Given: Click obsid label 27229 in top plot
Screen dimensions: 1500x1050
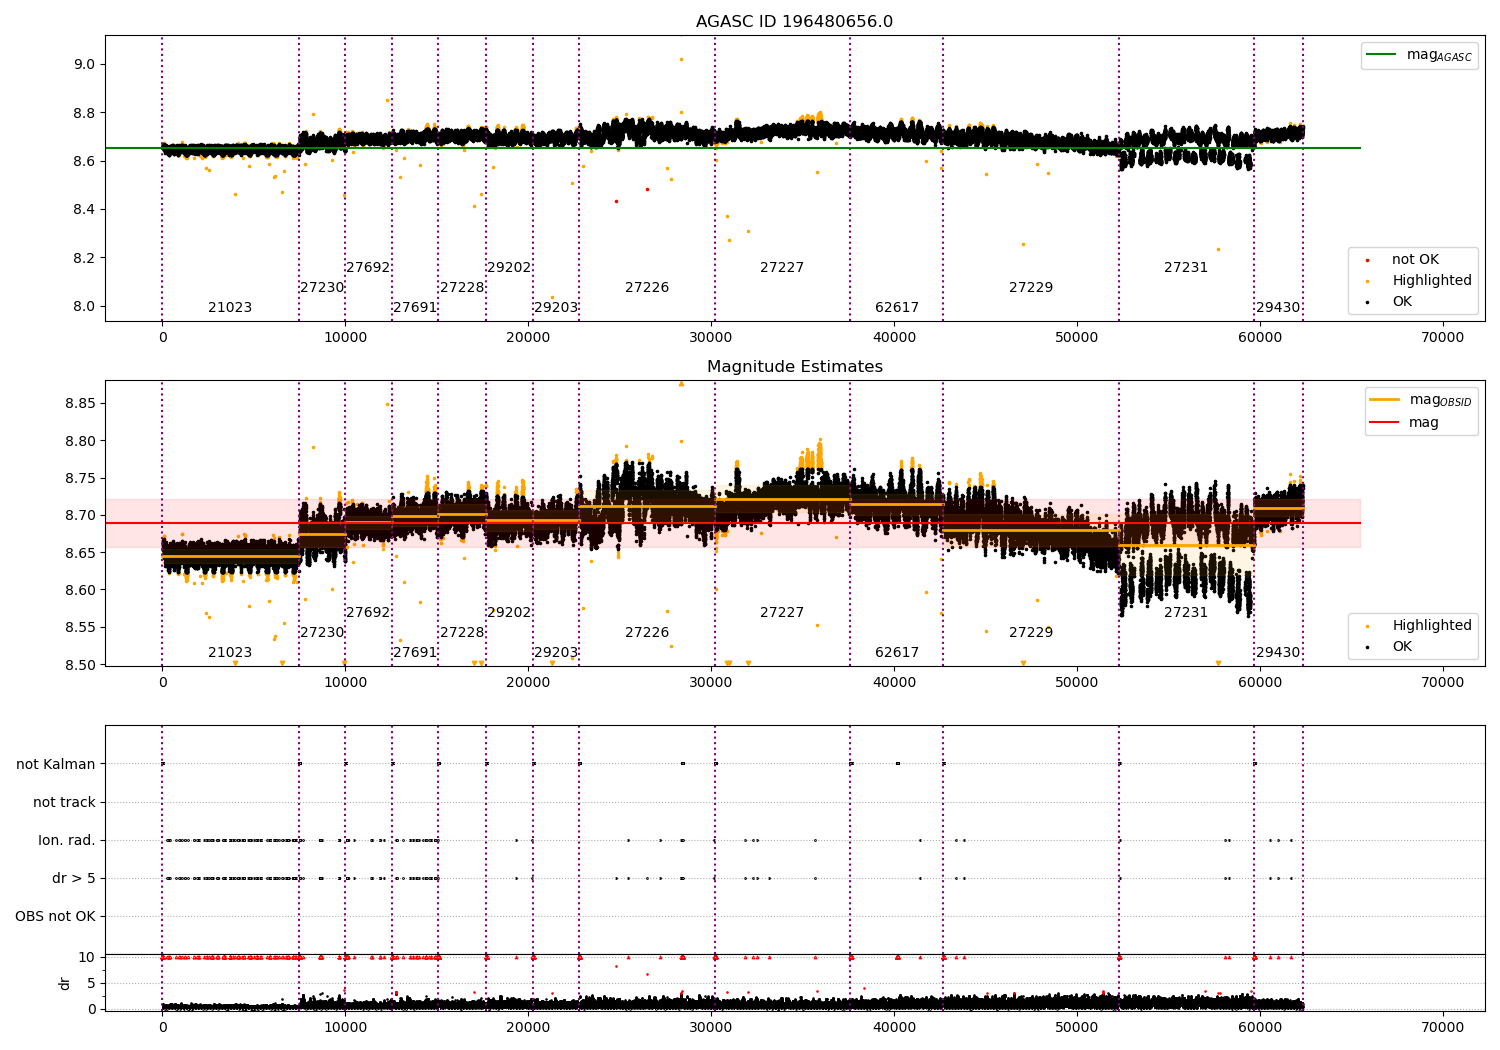Looking at the screenshot, I should pyautogui.click(x=1031, y=288).
